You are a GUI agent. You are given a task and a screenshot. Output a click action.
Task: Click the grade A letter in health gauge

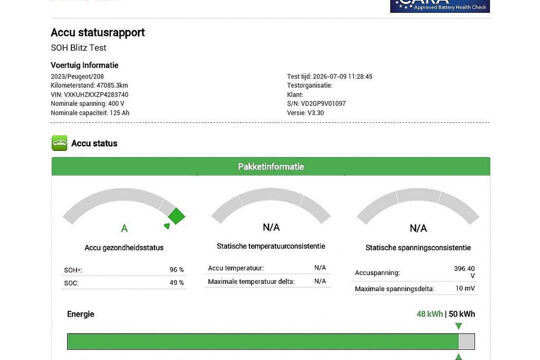point(124,228)
